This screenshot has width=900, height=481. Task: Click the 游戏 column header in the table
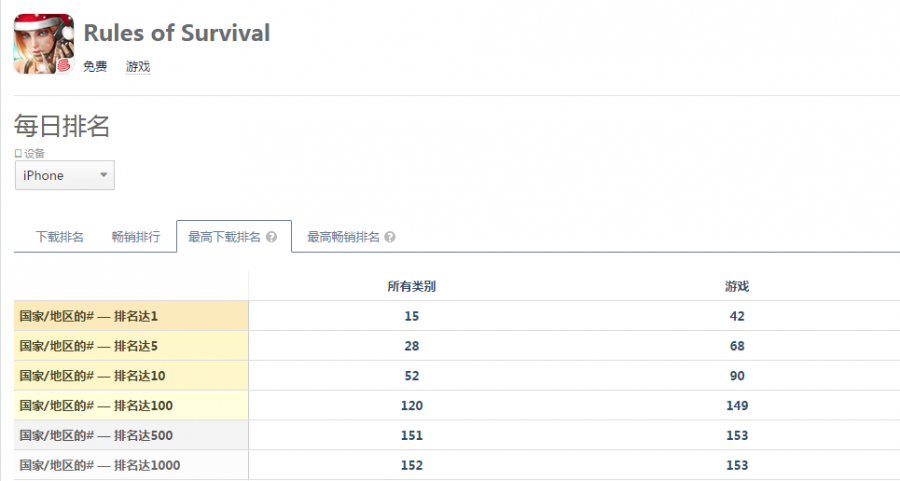[x=737, y=286]
